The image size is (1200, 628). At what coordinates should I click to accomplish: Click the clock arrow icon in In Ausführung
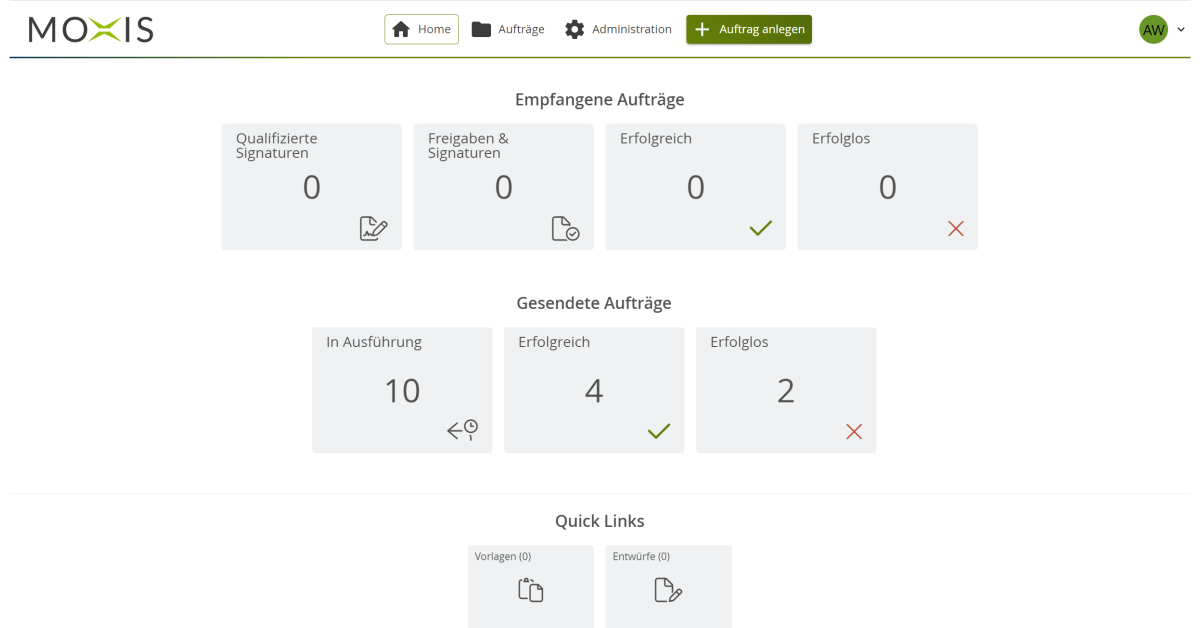click(462, 431)
